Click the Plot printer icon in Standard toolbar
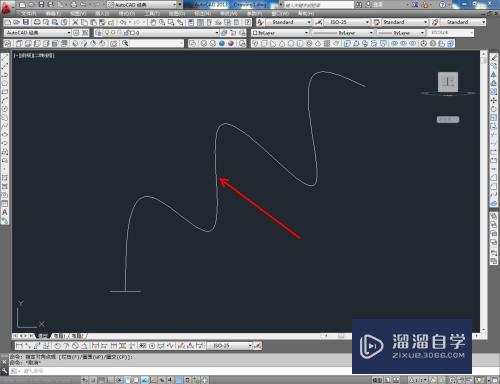Viewport: 500px width, 384px height. click(x=37, y=22)
